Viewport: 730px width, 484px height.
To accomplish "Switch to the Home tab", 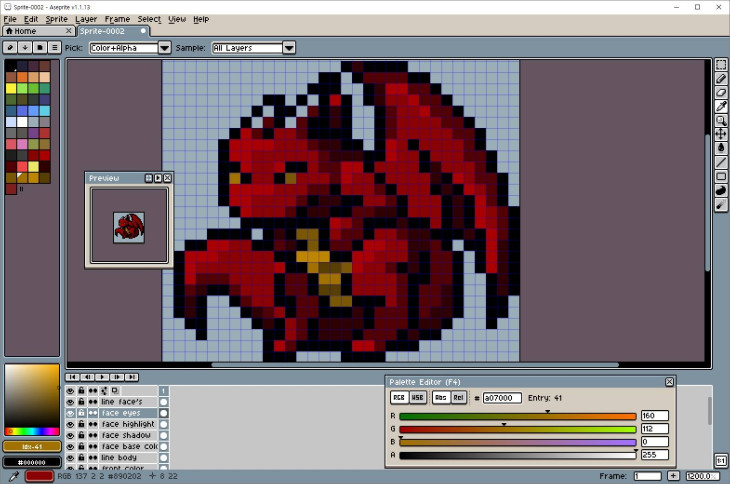I will (x=20, y=31).
